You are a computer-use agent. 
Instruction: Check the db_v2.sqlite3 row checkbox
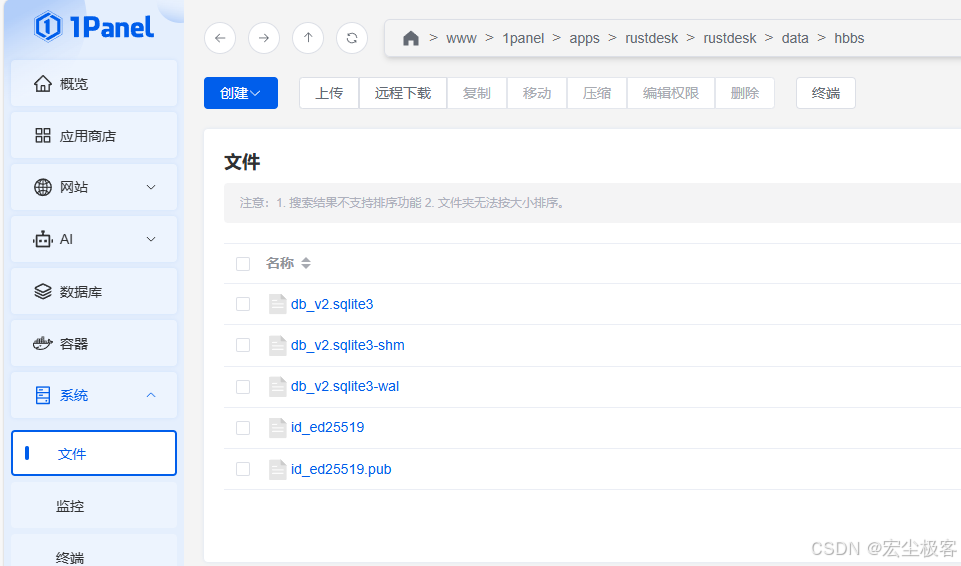pos(243,304)
